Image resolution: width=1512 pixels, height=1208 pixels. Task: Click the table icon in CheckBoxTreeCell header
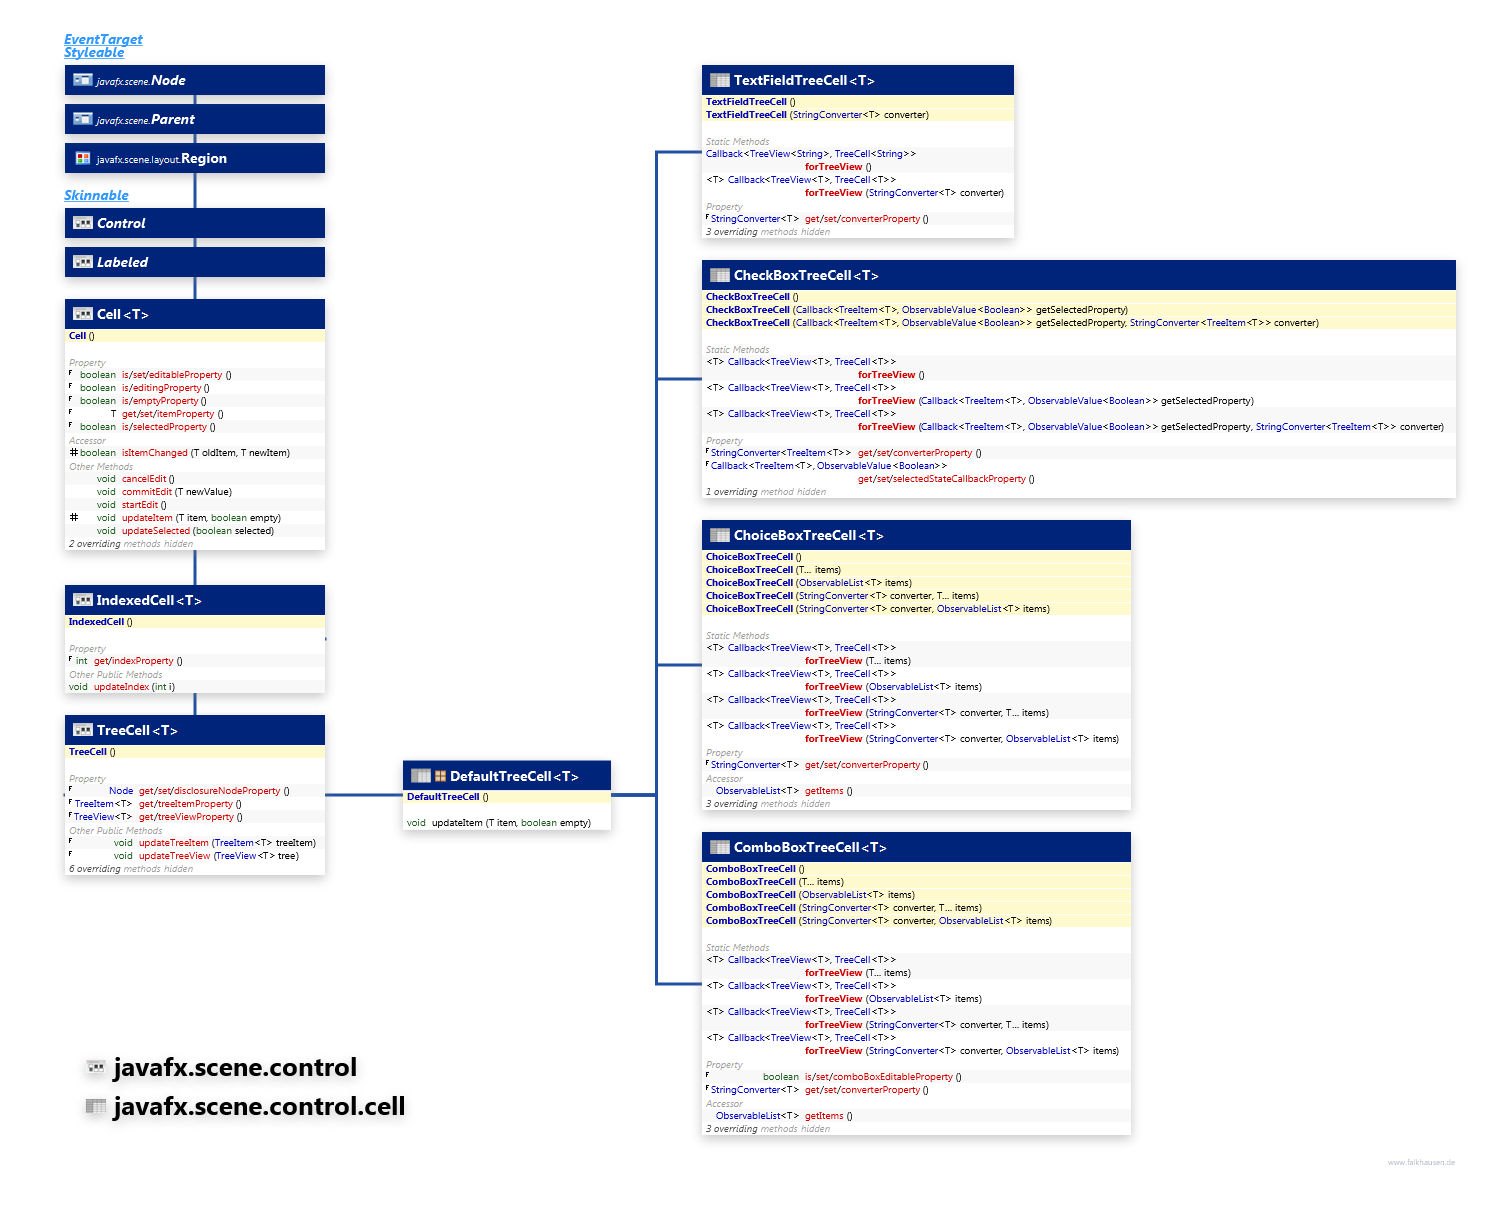point(719,275)
